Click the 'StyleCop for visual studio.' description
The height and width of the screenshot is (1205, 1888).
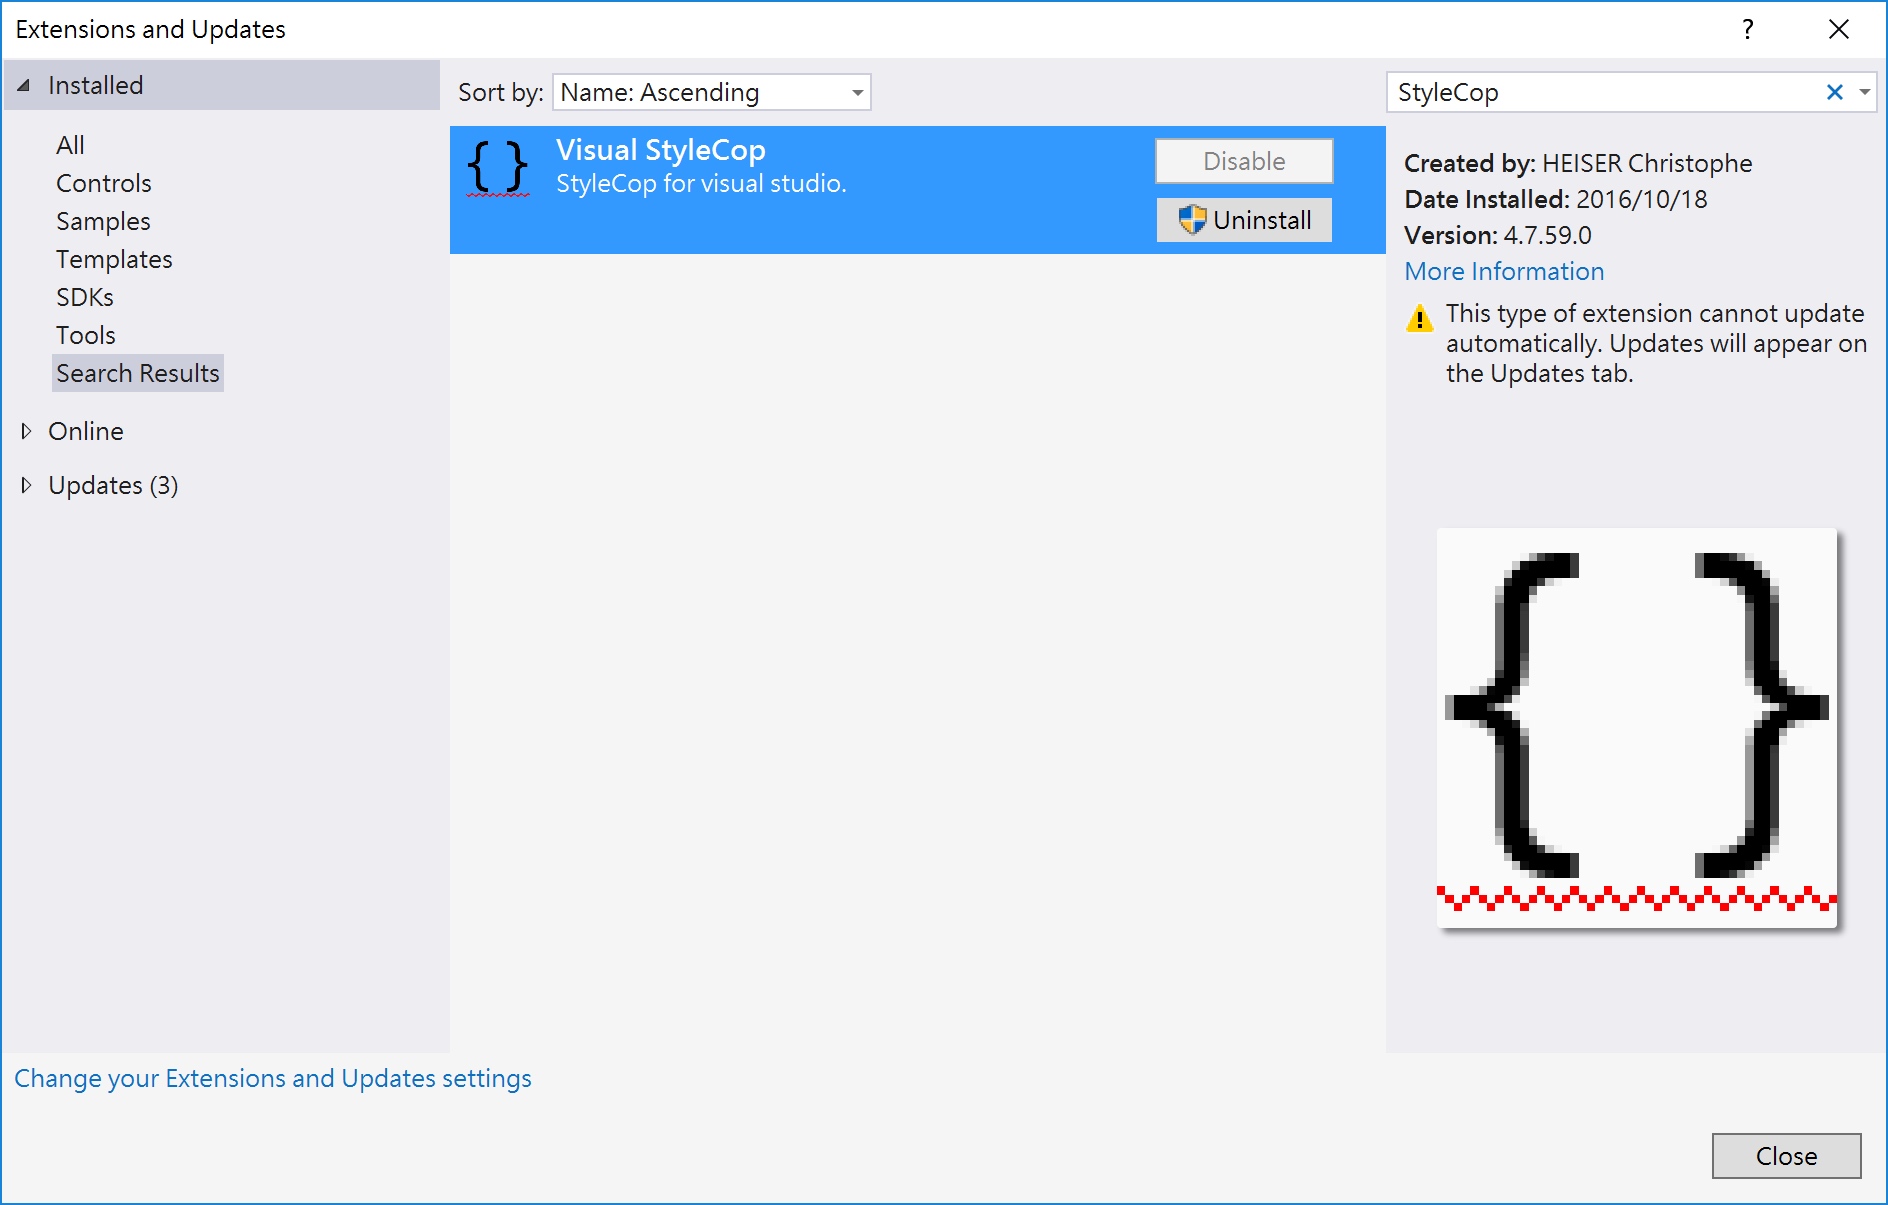click(701, 184)
